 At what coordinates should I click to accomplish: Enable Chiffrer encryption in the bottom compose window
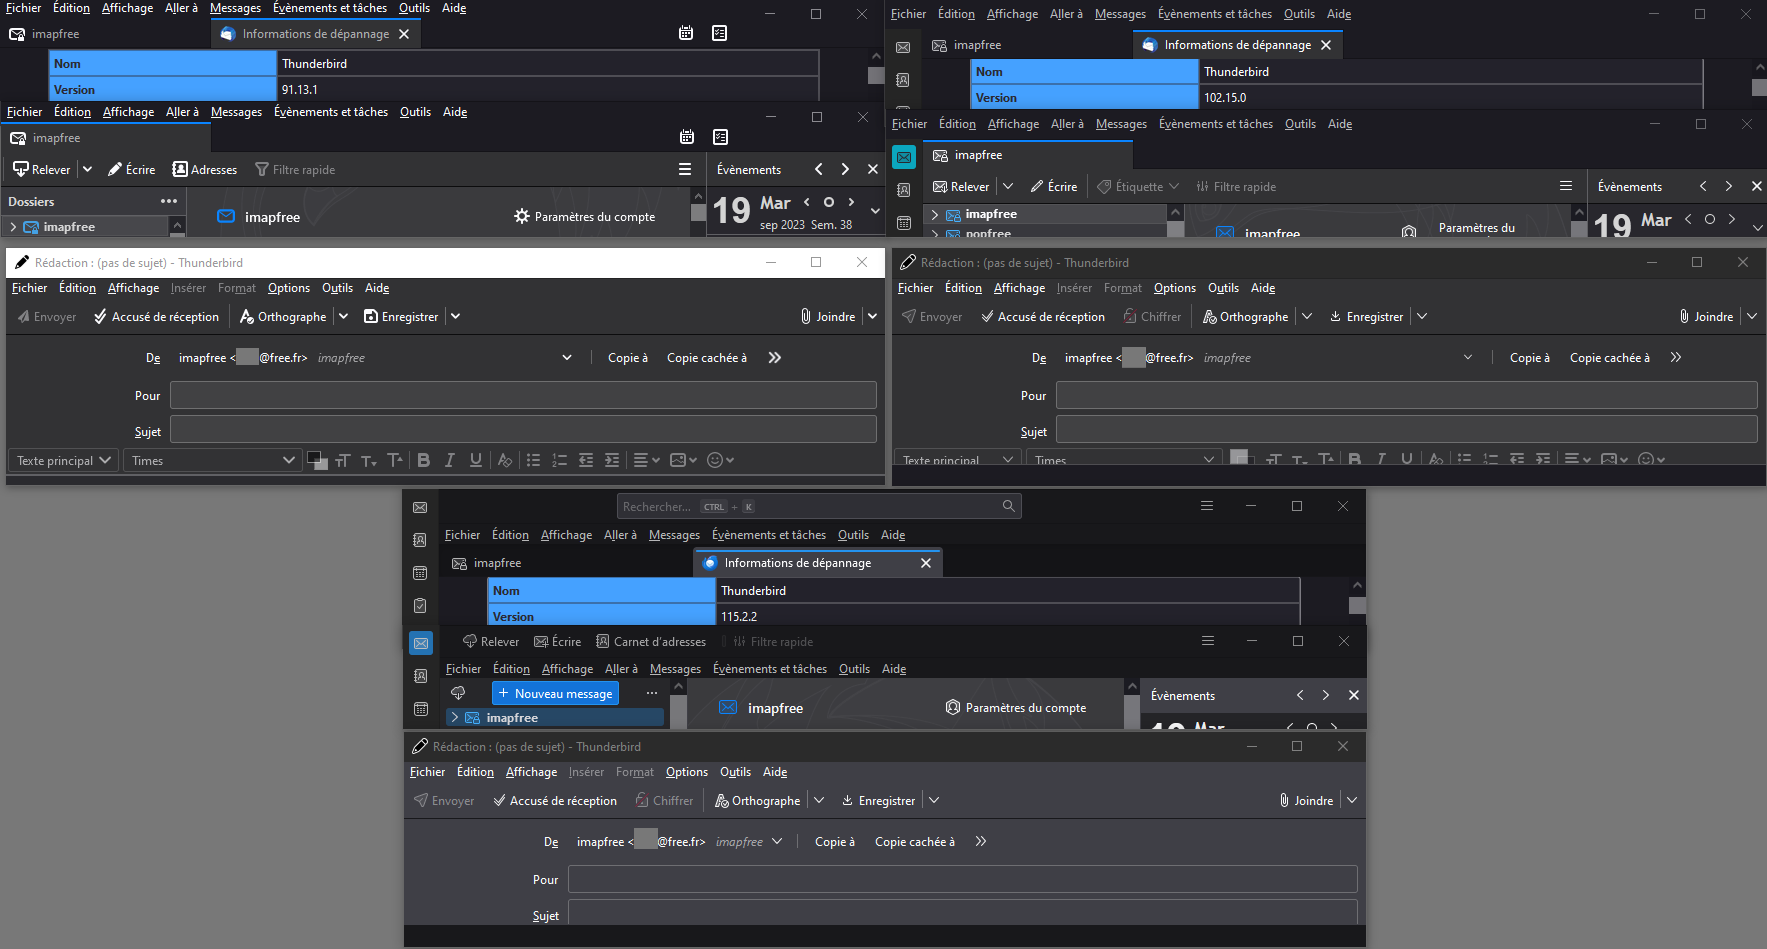(x=664, y=801)
